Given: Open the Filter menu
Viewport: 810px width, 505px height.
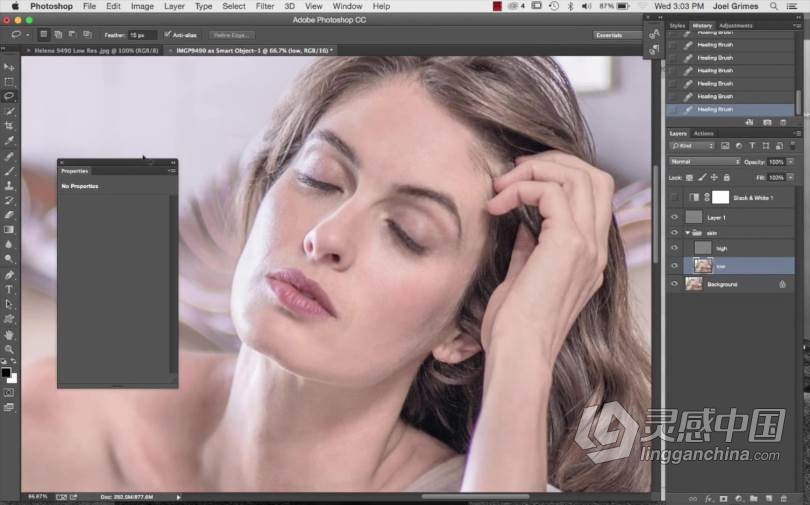Looking at the screenshot, I should point(264,6).
